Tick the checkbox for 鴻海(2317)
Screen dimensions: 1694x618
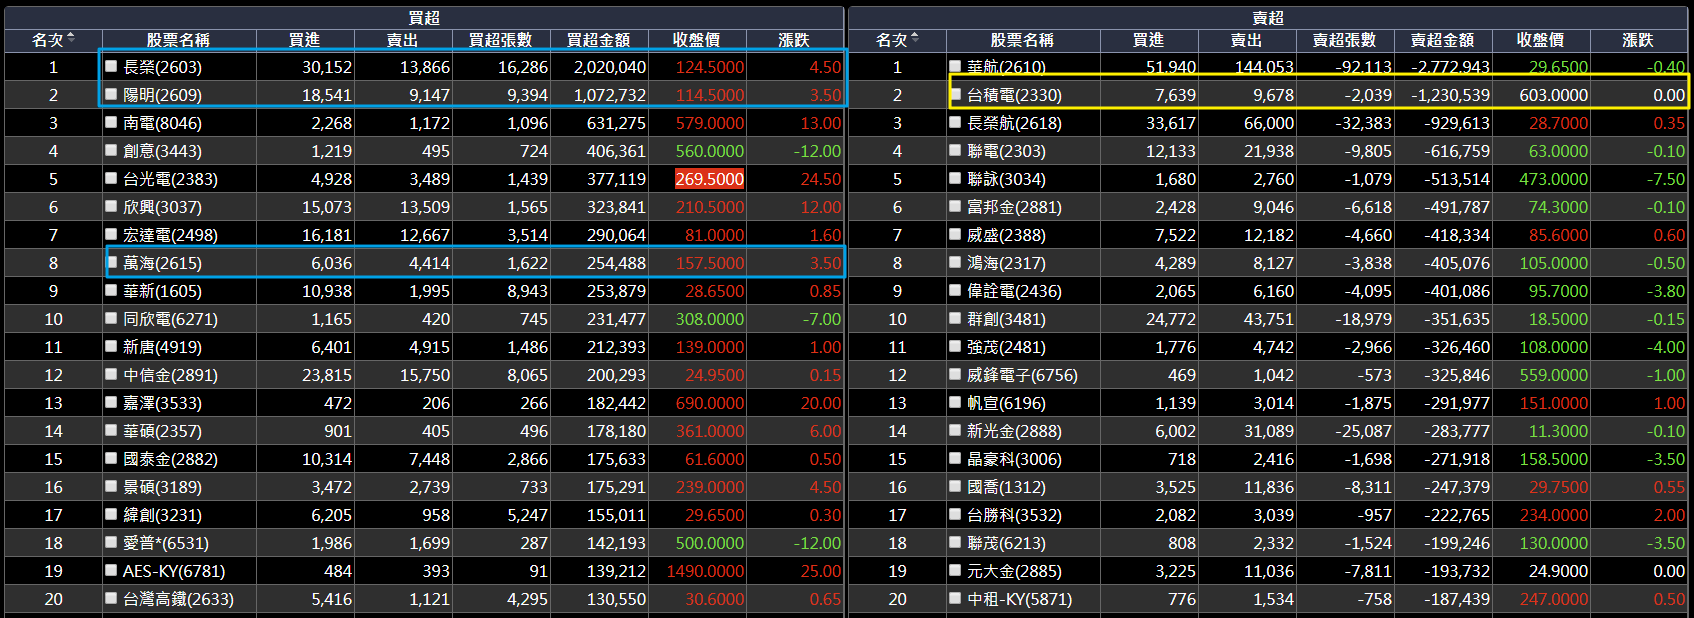[956, 263]
